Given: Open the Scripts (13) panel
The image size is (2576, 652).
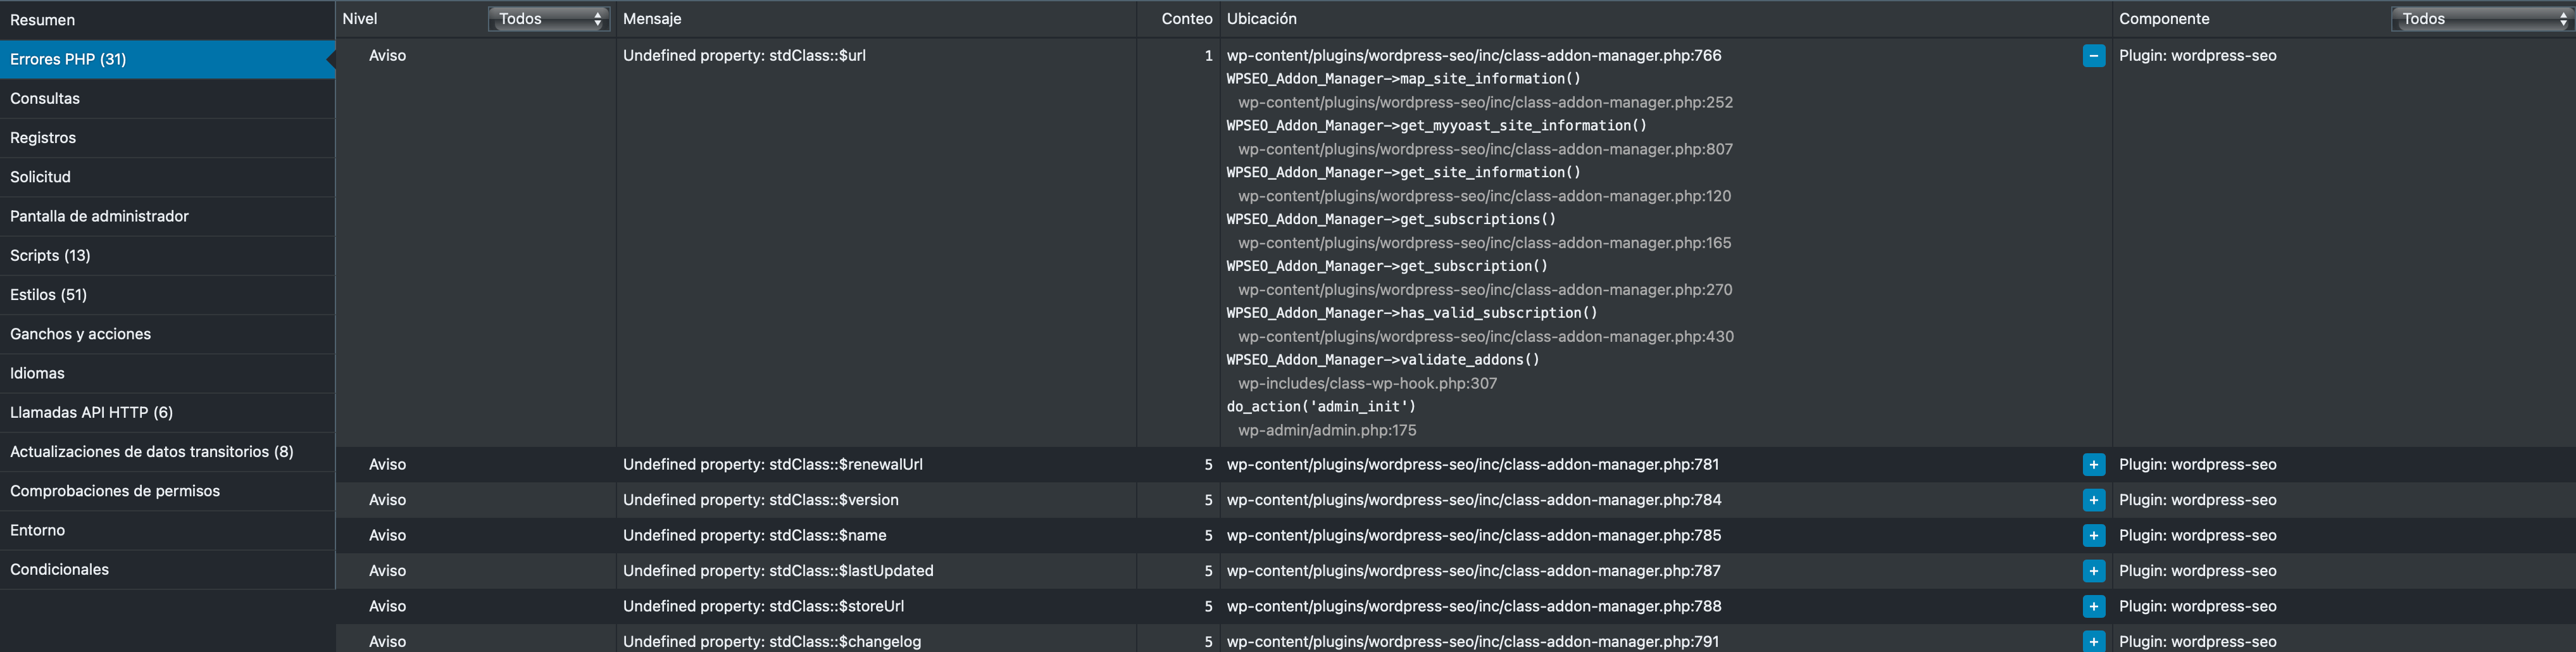Looking at the screenshot, I should (x=167, y=255).
